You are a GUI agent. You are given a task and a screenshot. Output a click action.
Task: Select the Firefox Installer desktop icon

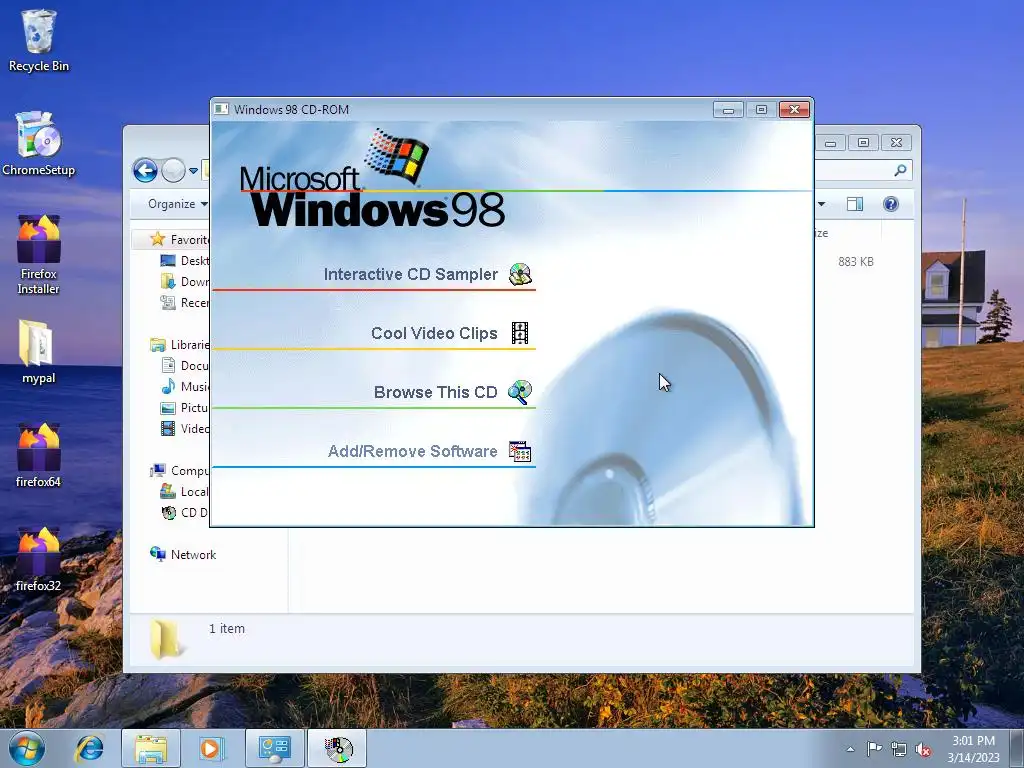coord(39,255)
